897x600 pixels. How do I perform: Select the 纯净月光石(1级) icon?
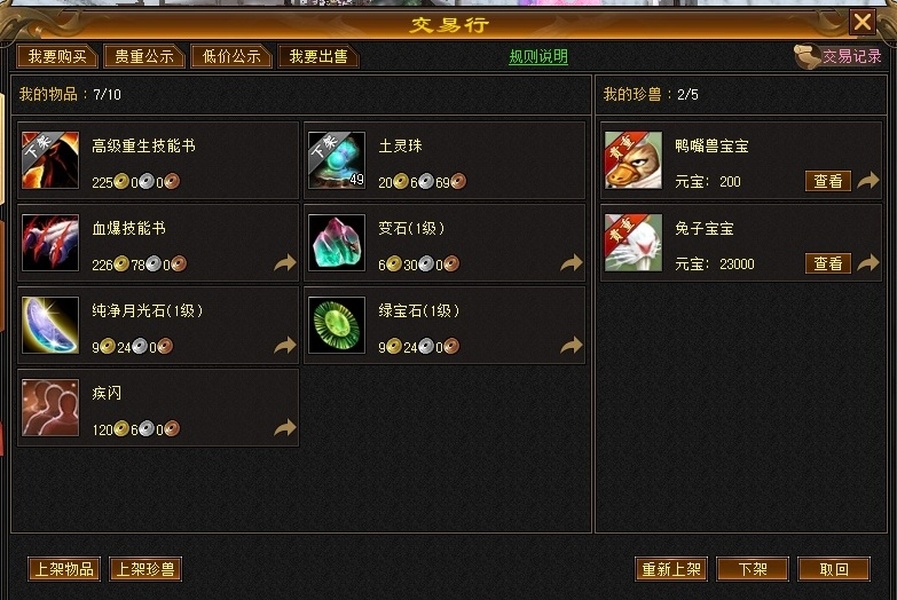[50, 325]
